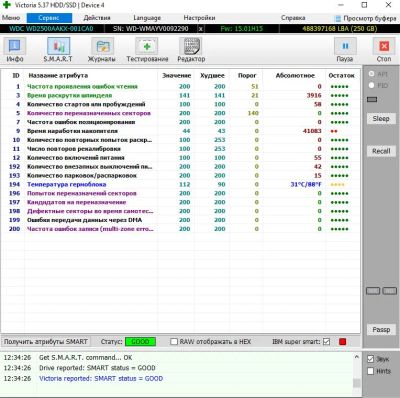
Task: Click the Значение column header
Action: click(x=176, y=76)
